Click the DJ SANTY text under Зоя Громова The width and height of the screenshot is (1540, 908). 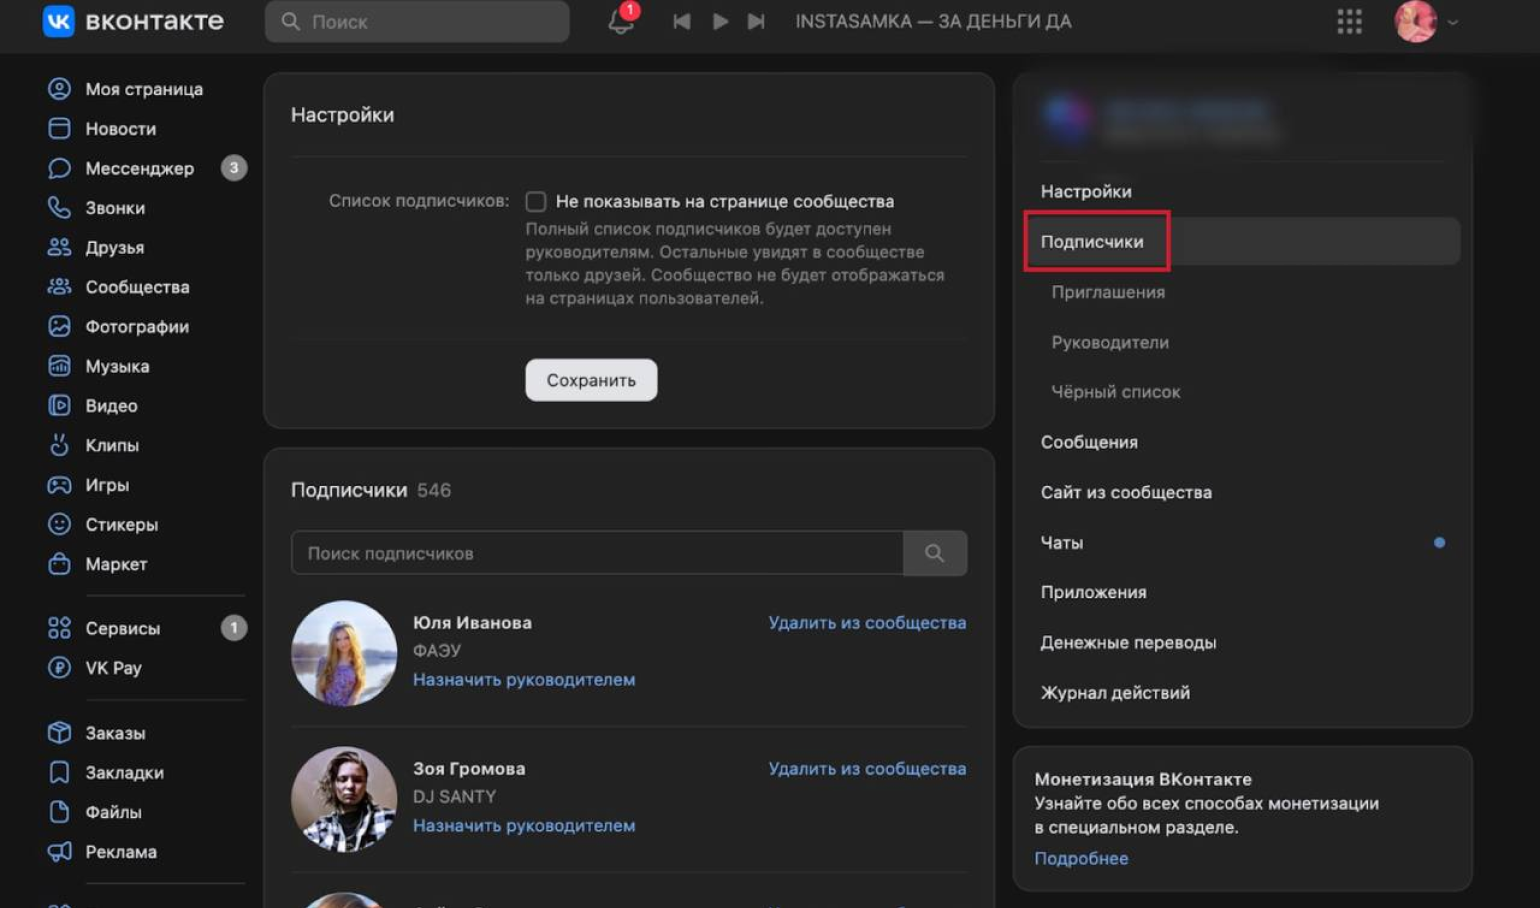pos(454,796)
